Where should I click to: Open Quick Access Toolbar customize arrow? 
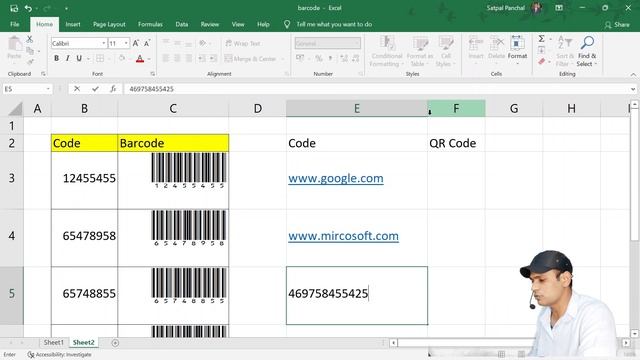point(66,8)
